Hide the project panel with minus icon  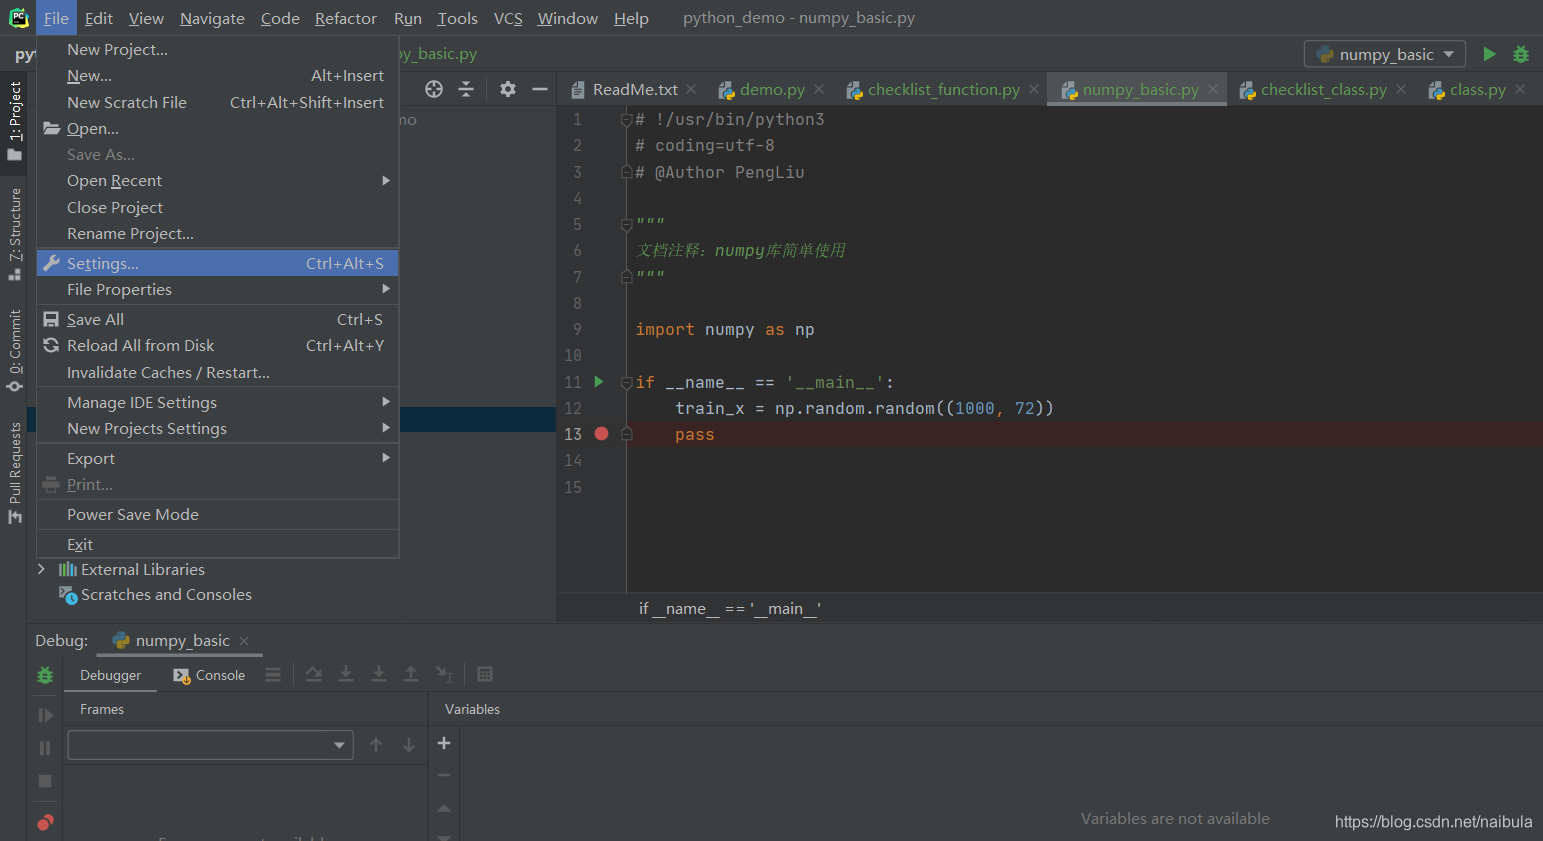coord(540,89)
